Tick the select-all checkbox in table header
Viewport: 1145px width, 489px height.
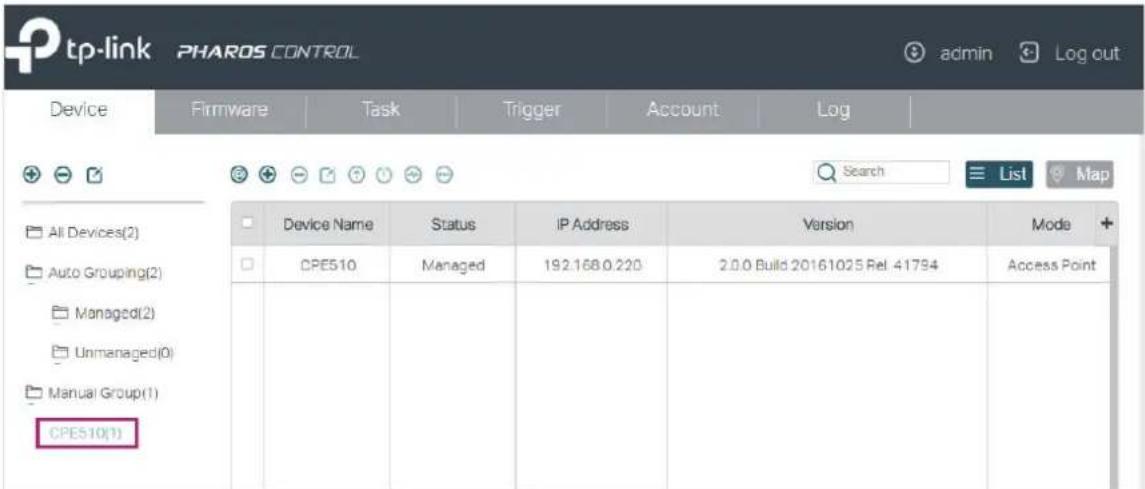[248, 222]
